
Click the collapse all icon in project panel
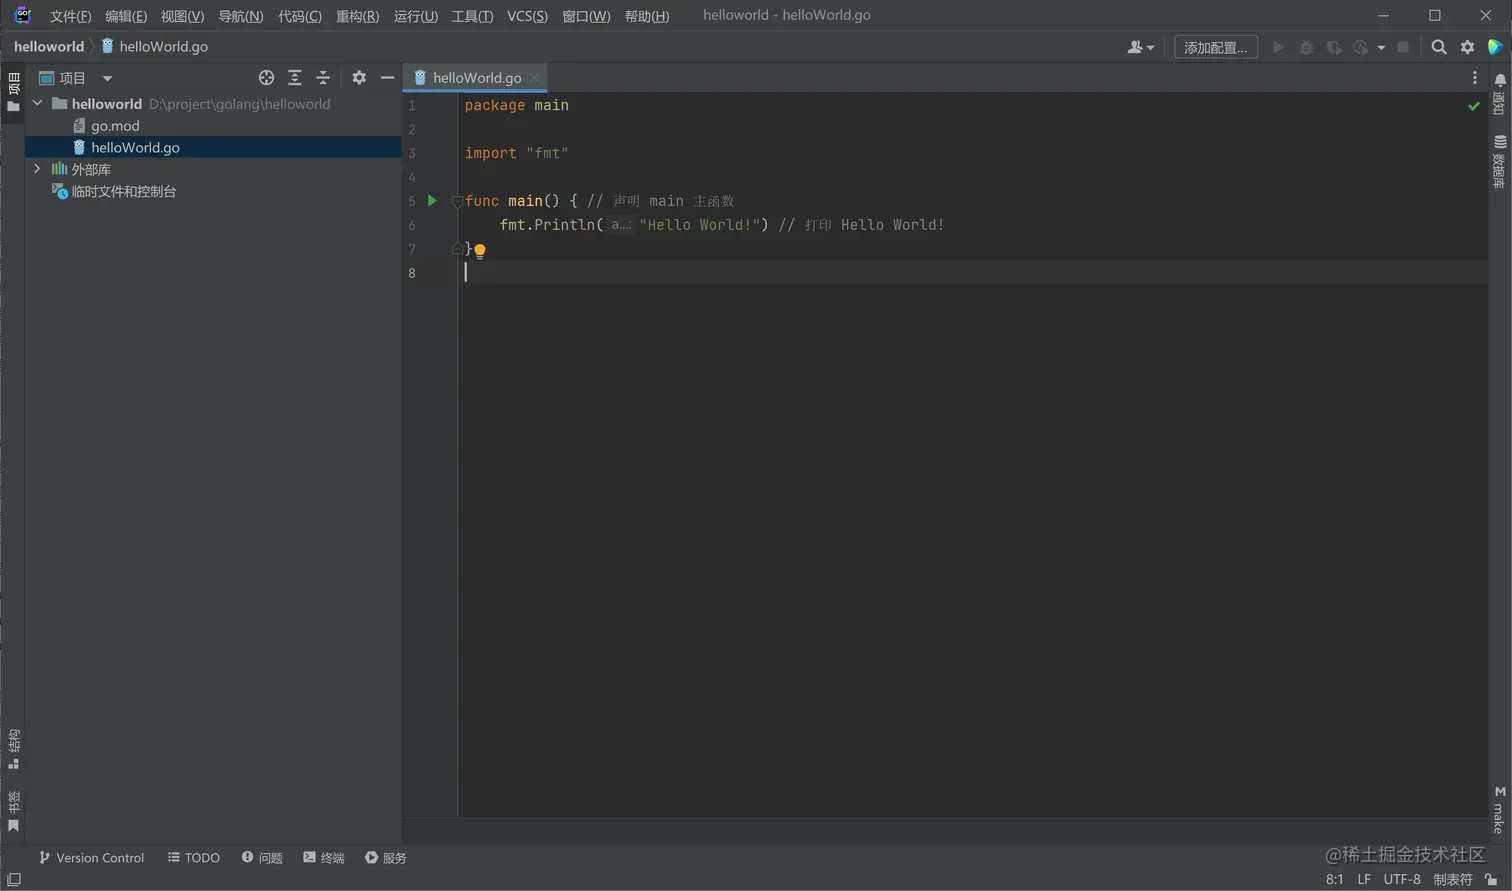(x=323, y=77)
